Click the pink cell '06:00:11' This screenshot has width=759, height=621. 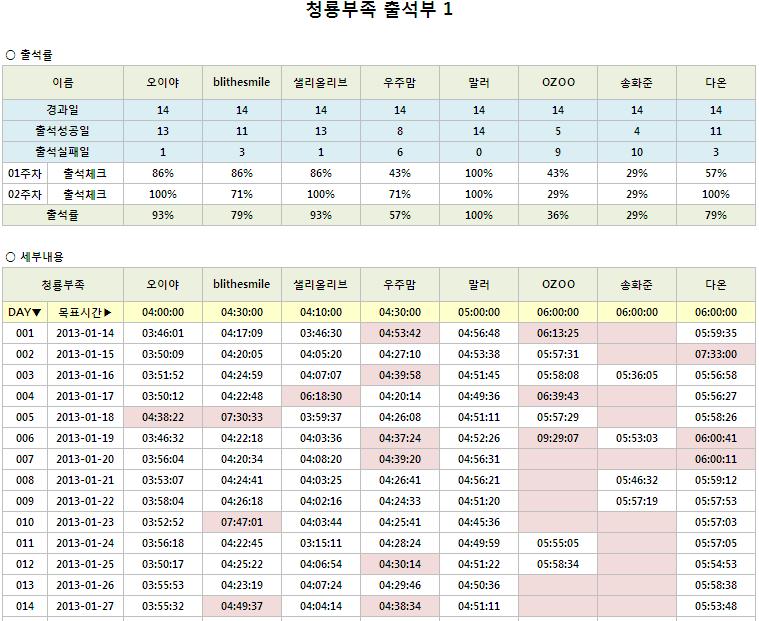point(716,459)
